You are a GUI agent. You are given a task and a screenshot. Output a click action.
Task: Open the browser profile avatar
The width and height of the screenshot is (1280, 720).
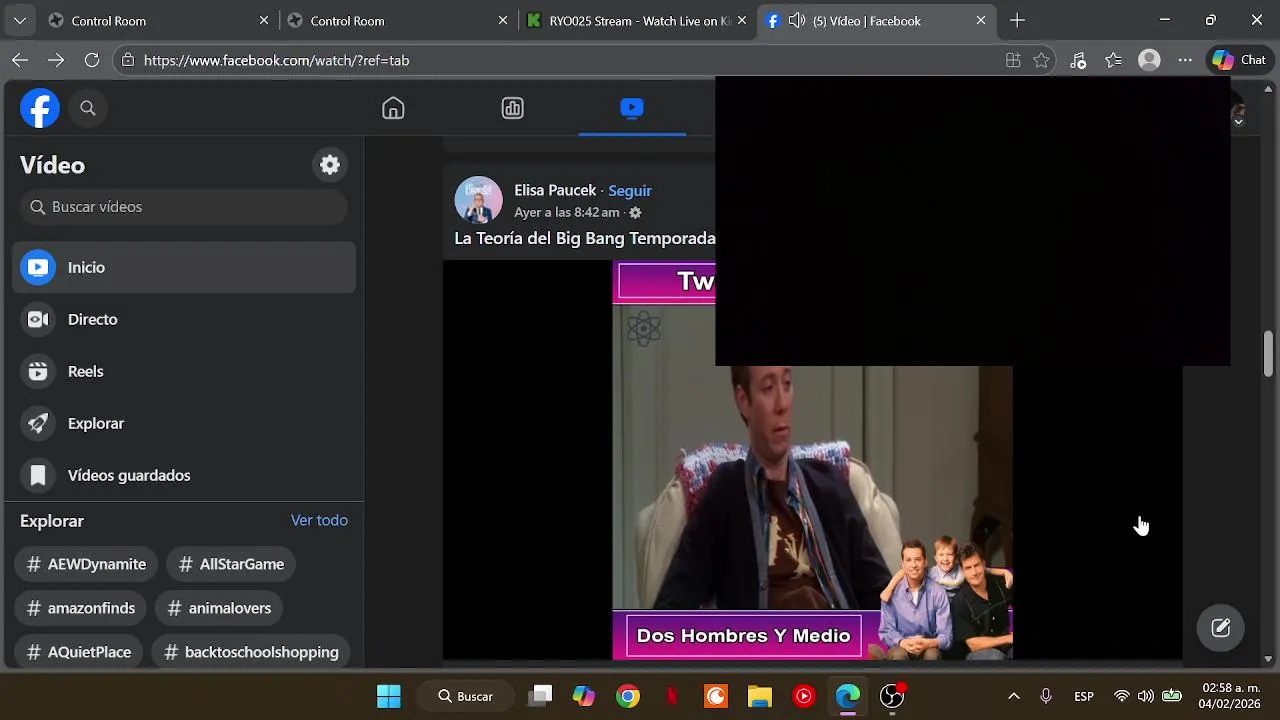pyautogui.click(x=1149, y=60)
